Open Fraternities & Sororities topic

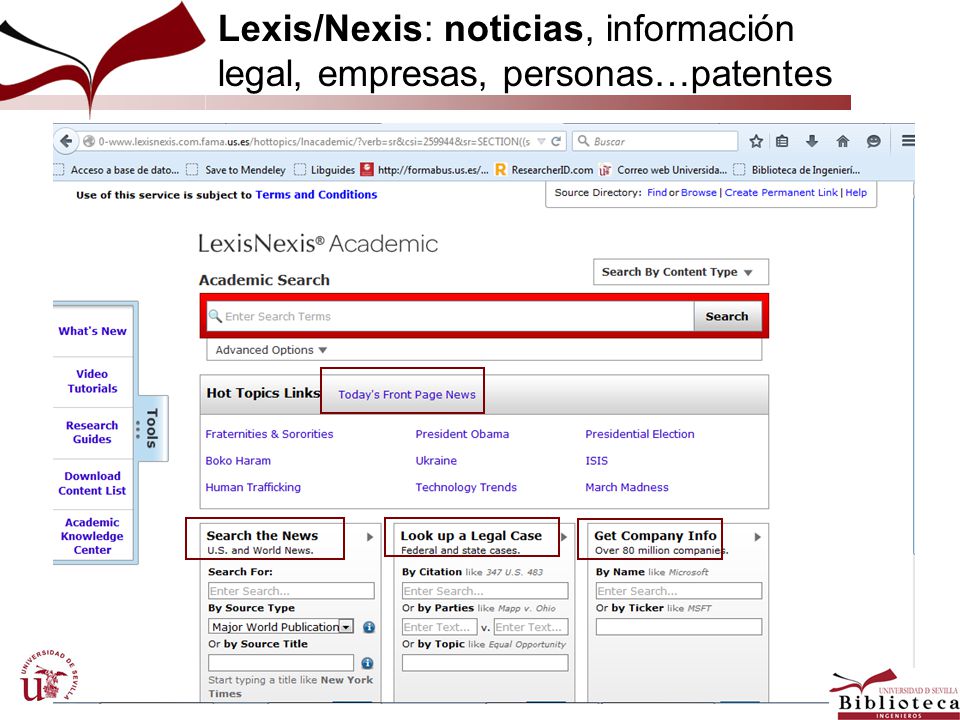269,434
